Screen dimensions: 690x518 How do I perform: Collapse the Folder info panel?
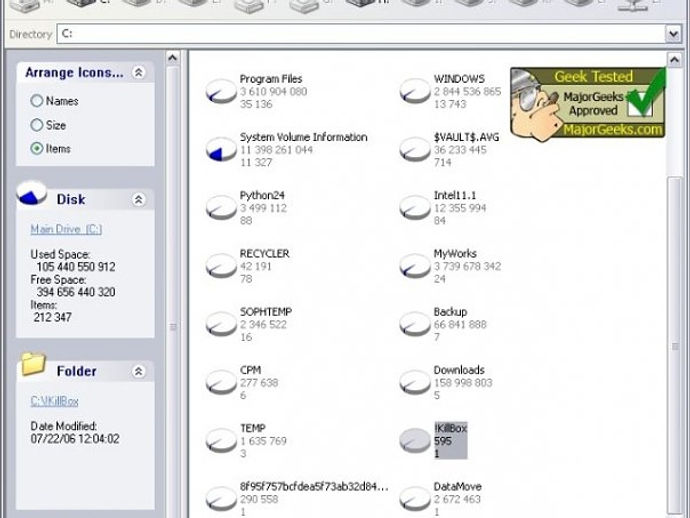(x=139, y=371)
